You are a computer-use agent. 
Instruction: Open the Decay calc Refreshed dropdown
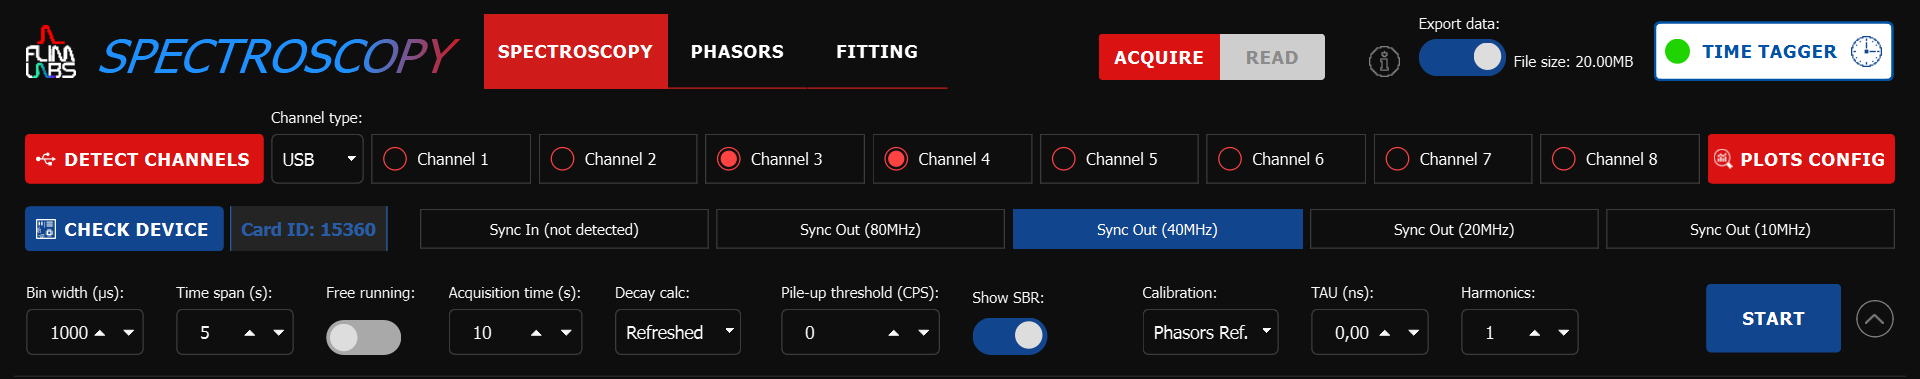(x=677, y=332)
